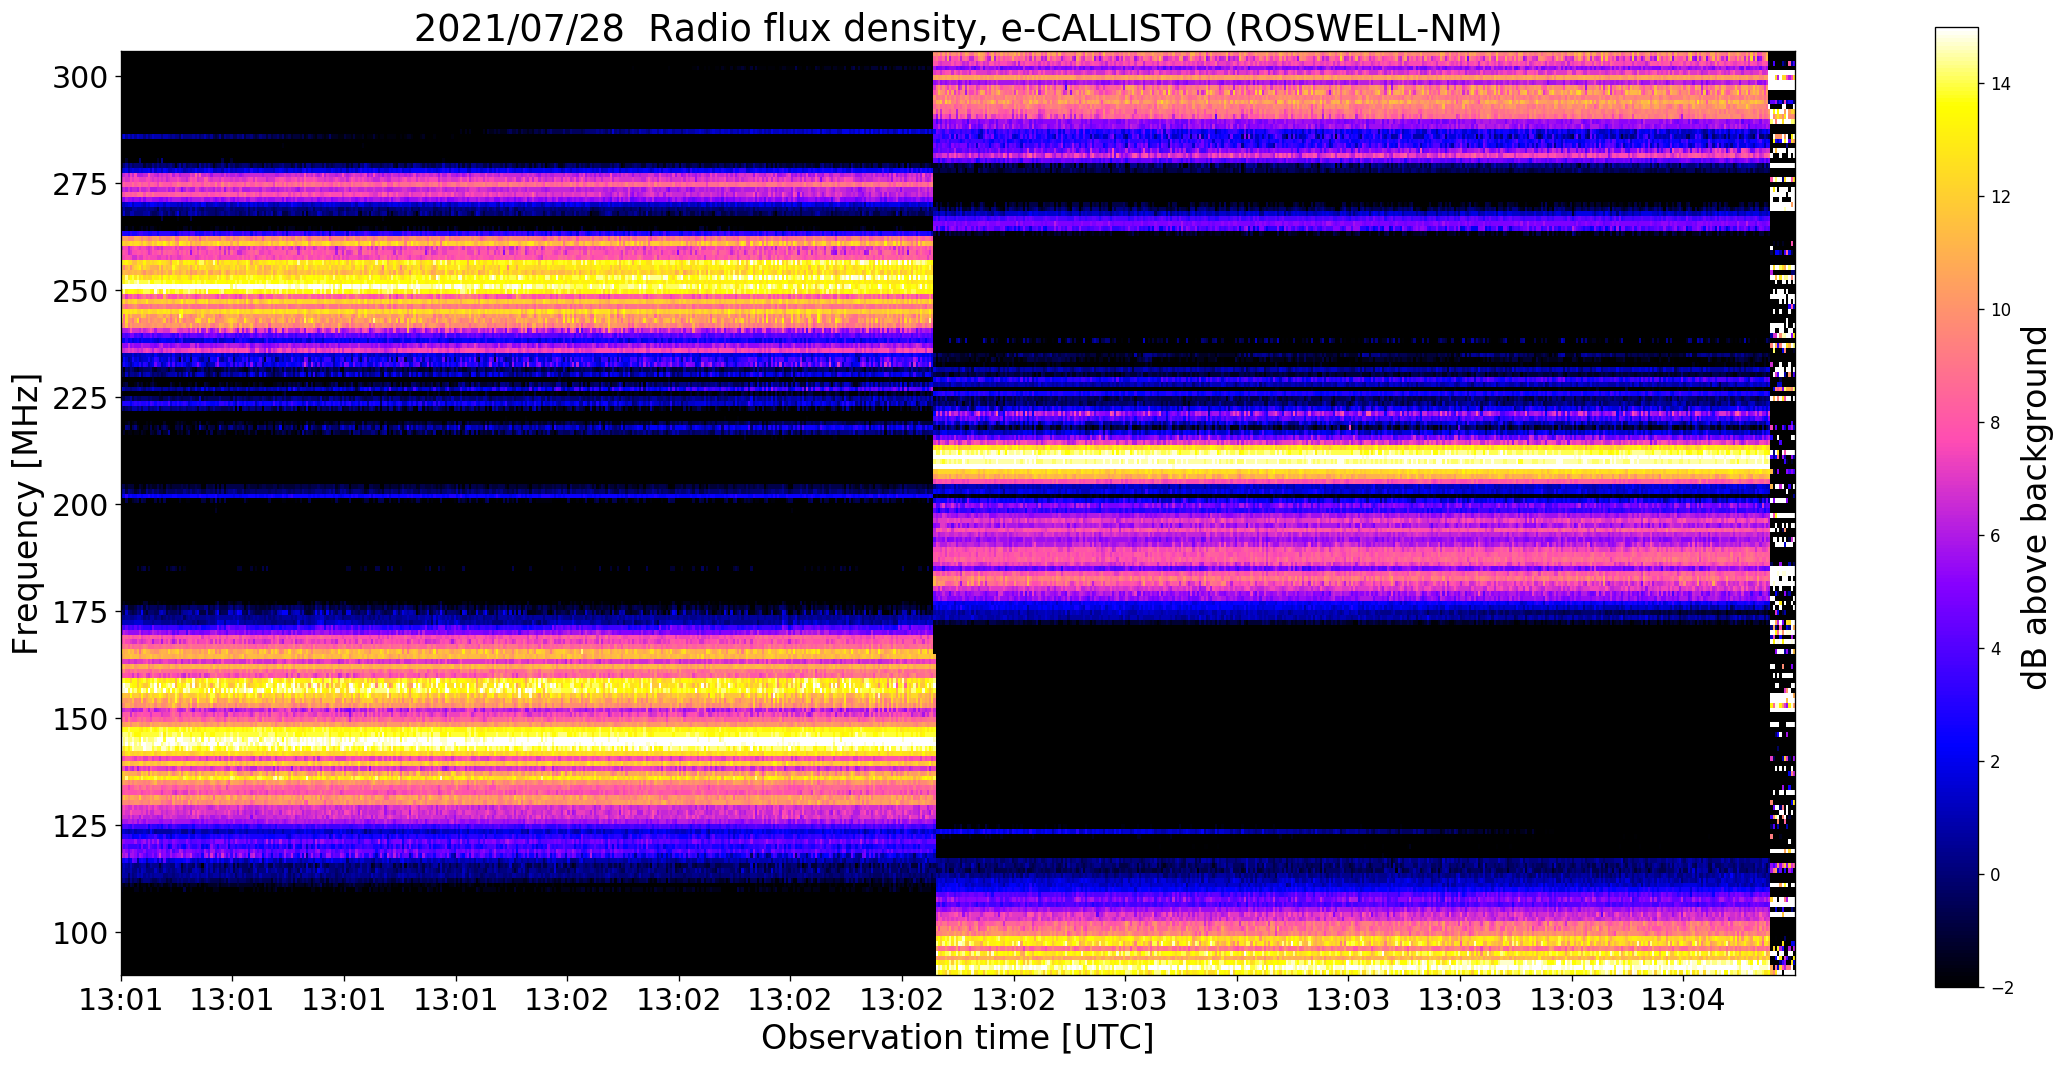2066x1067 pixels.
Task: Click the plot title mentioning e-CALLISTO (ROSWELL-NM)
Action: coord(958,28)
